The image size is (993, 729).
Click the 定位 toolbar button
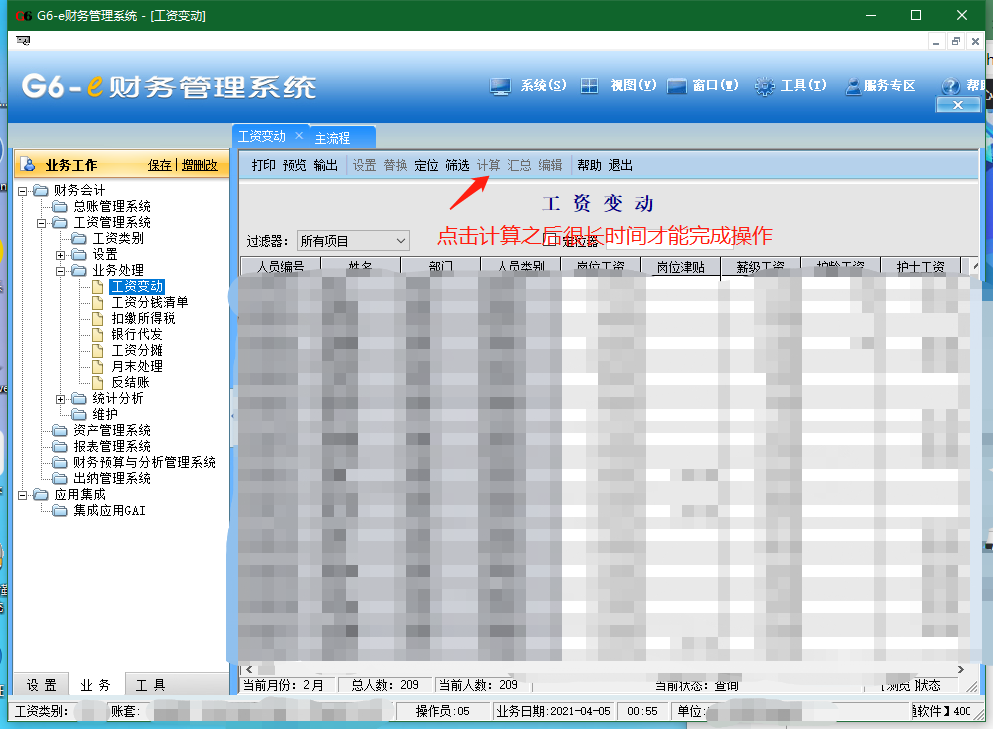click(426, 165)
